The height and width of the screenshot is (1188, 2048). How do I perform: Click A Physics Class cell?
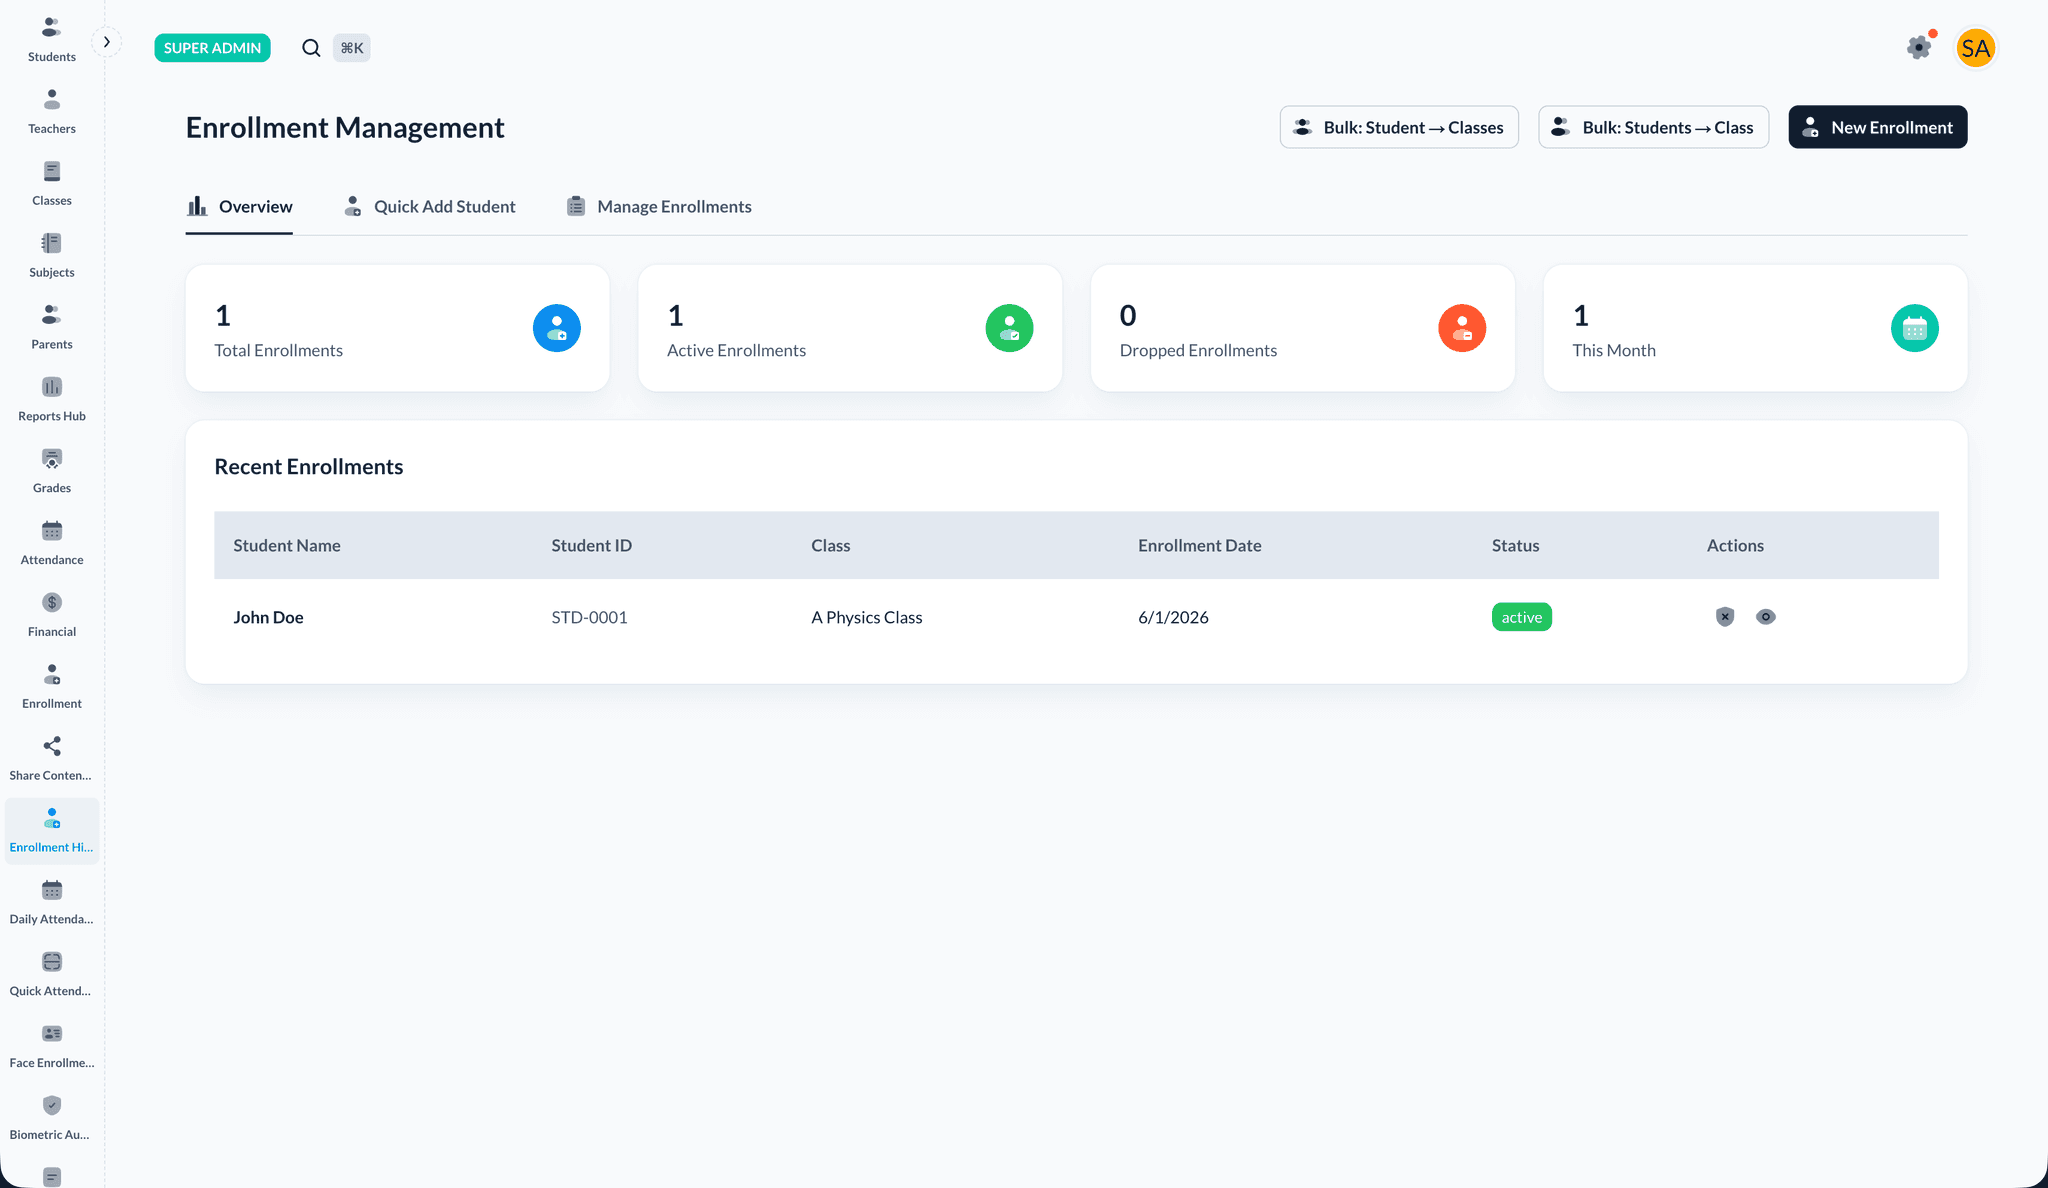(866, 618)
